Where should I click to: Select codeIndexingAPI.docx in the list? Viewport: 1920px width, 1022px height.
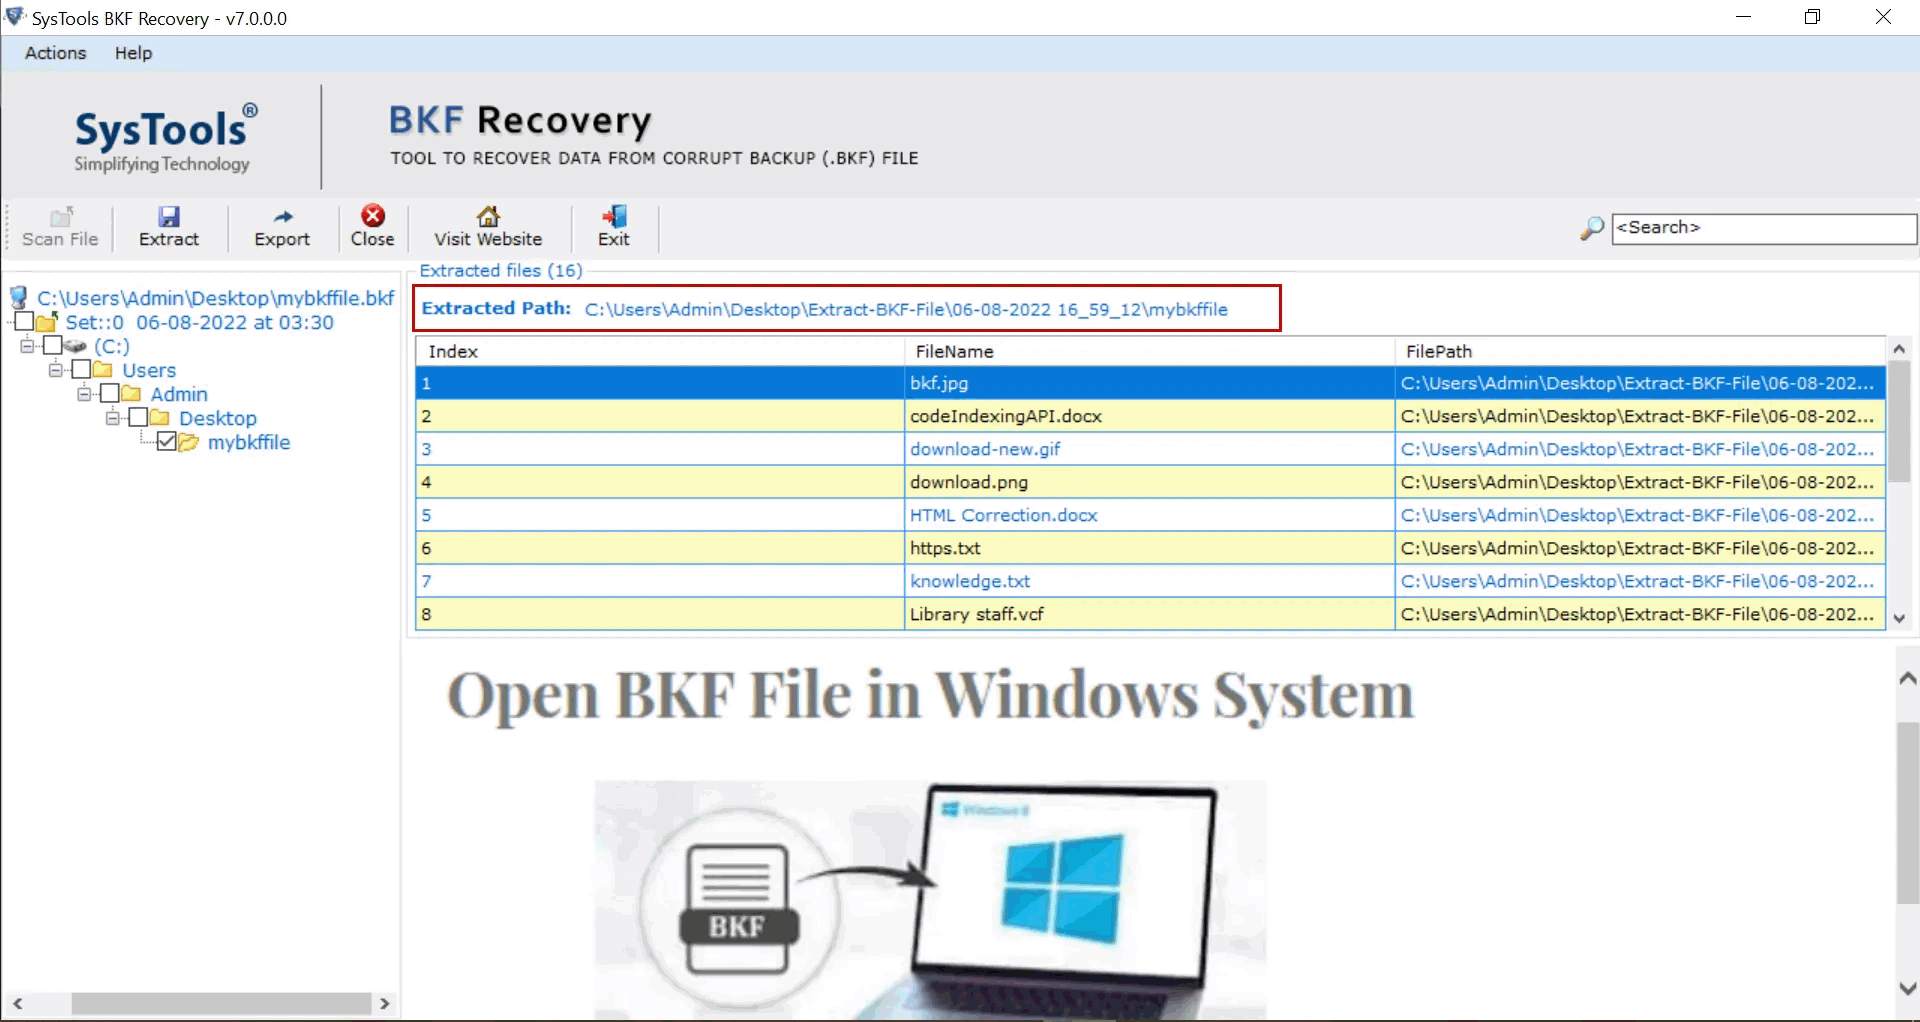[1006, 416]
